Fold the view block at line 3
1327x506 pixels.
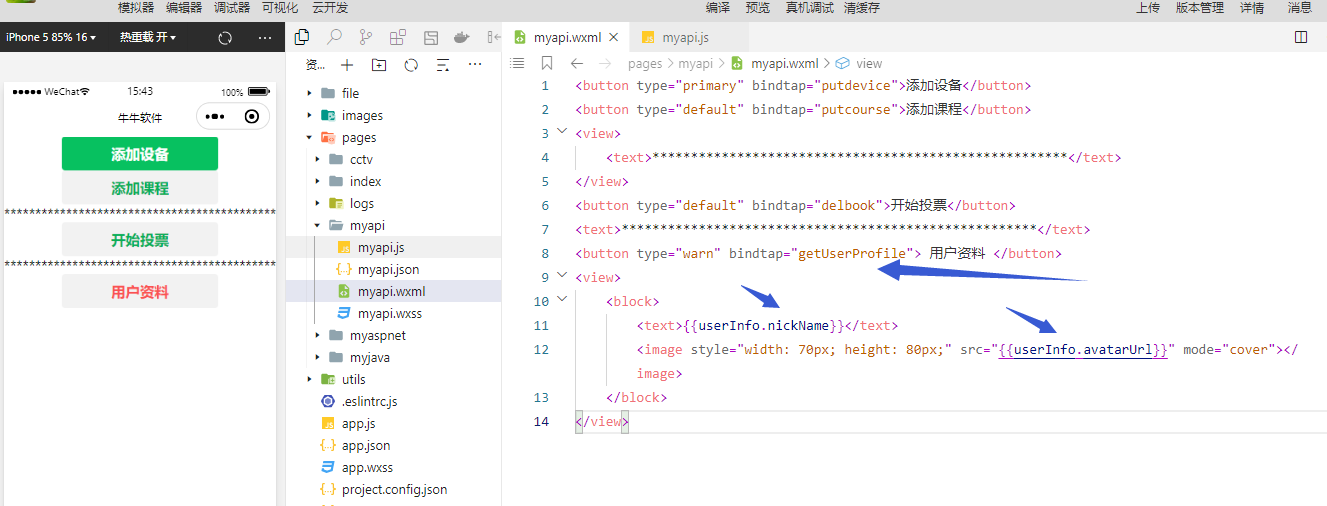pos(562,132)
